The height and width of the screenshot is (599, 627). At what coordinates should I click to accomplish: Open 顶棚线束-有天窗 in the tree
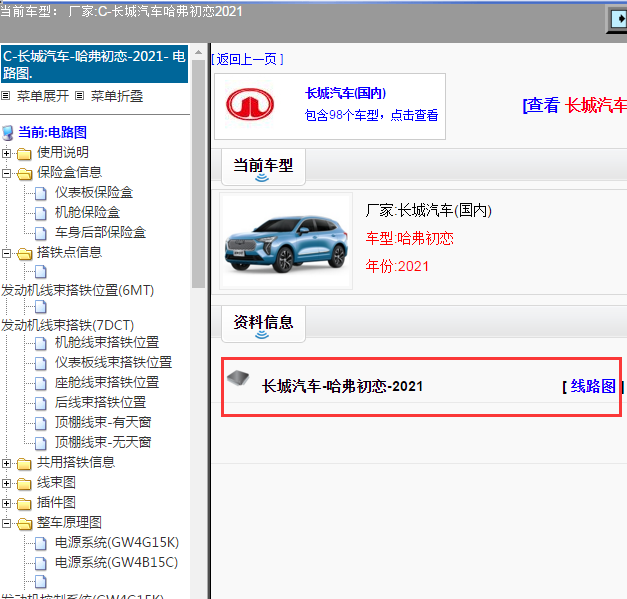tap(103, 423)
